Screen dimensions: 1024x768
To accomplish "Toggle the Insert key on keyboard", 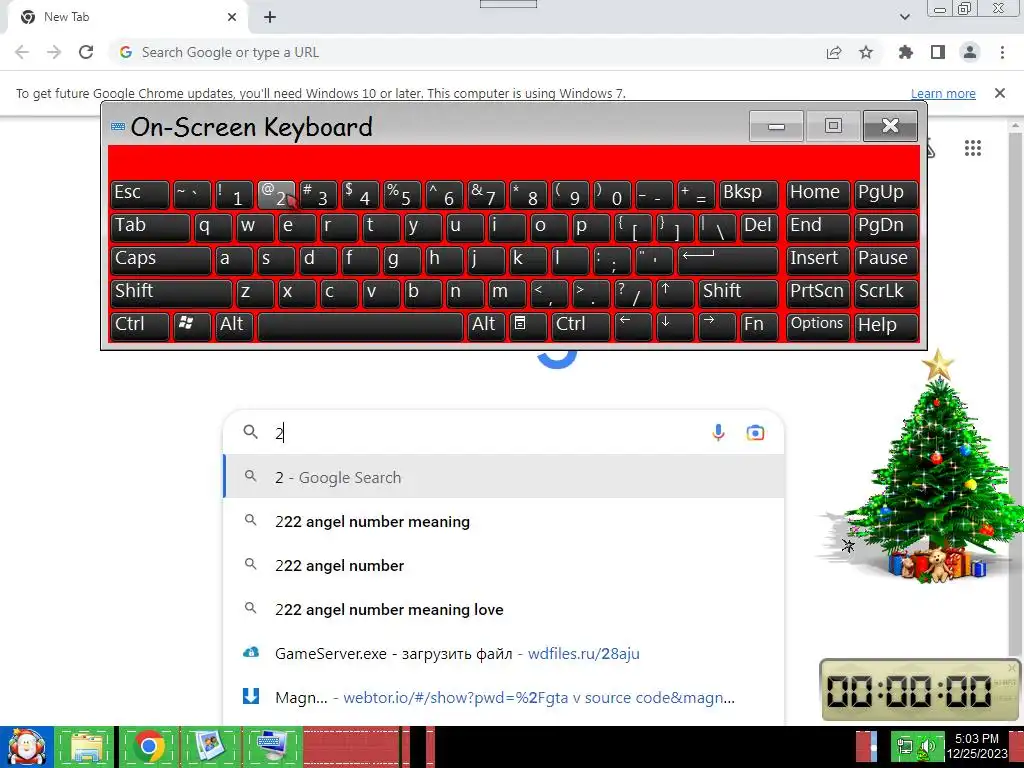I will tap(818, 261).
